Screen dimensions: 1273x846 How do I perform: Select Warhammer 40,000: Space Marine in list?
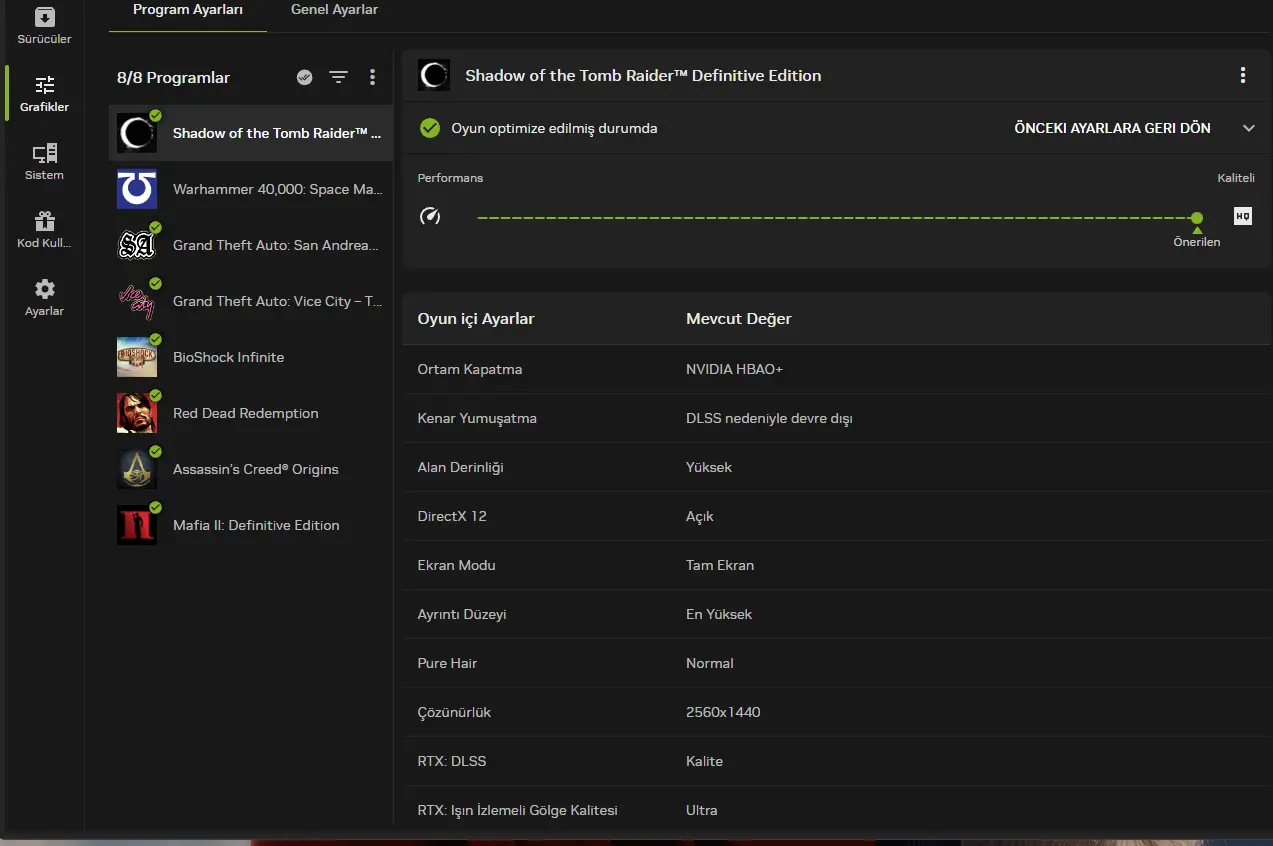pyautogui.click(x=250, y=189)
